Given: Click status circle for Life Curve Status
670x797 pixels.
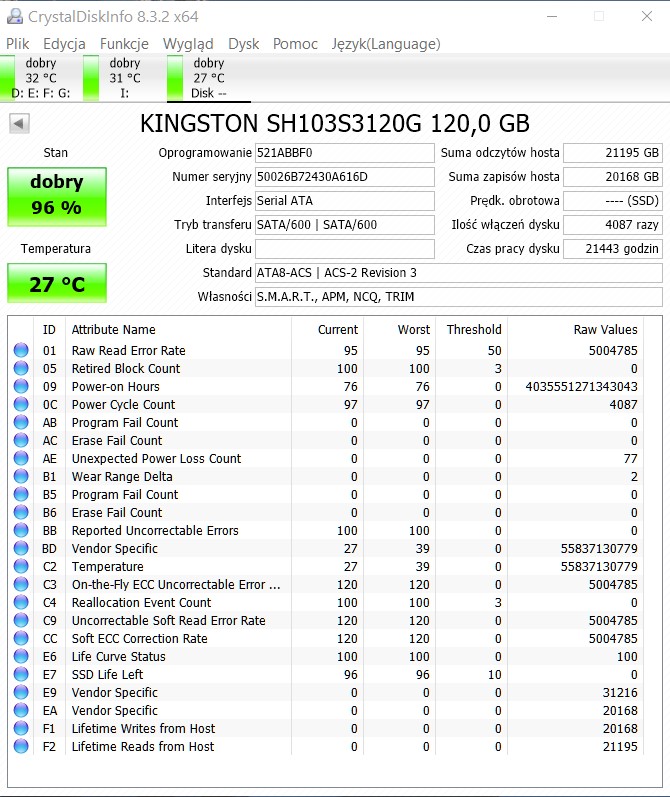Looking at the screenshot, I should click(x=21, y=656).
